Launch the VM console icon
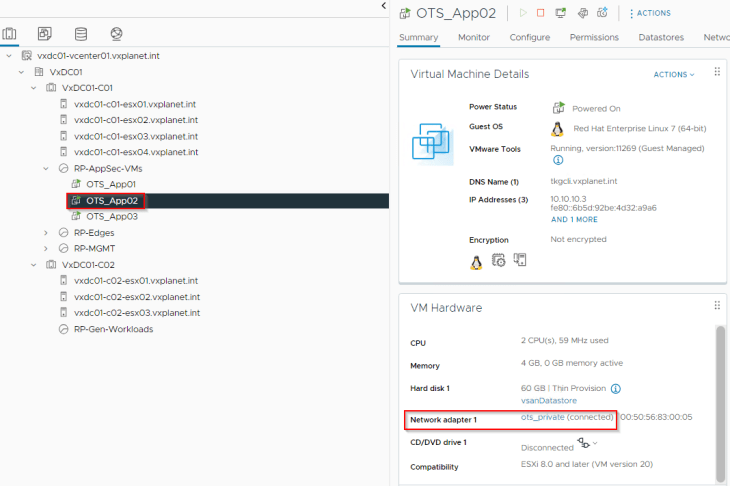 coord(561,13)
